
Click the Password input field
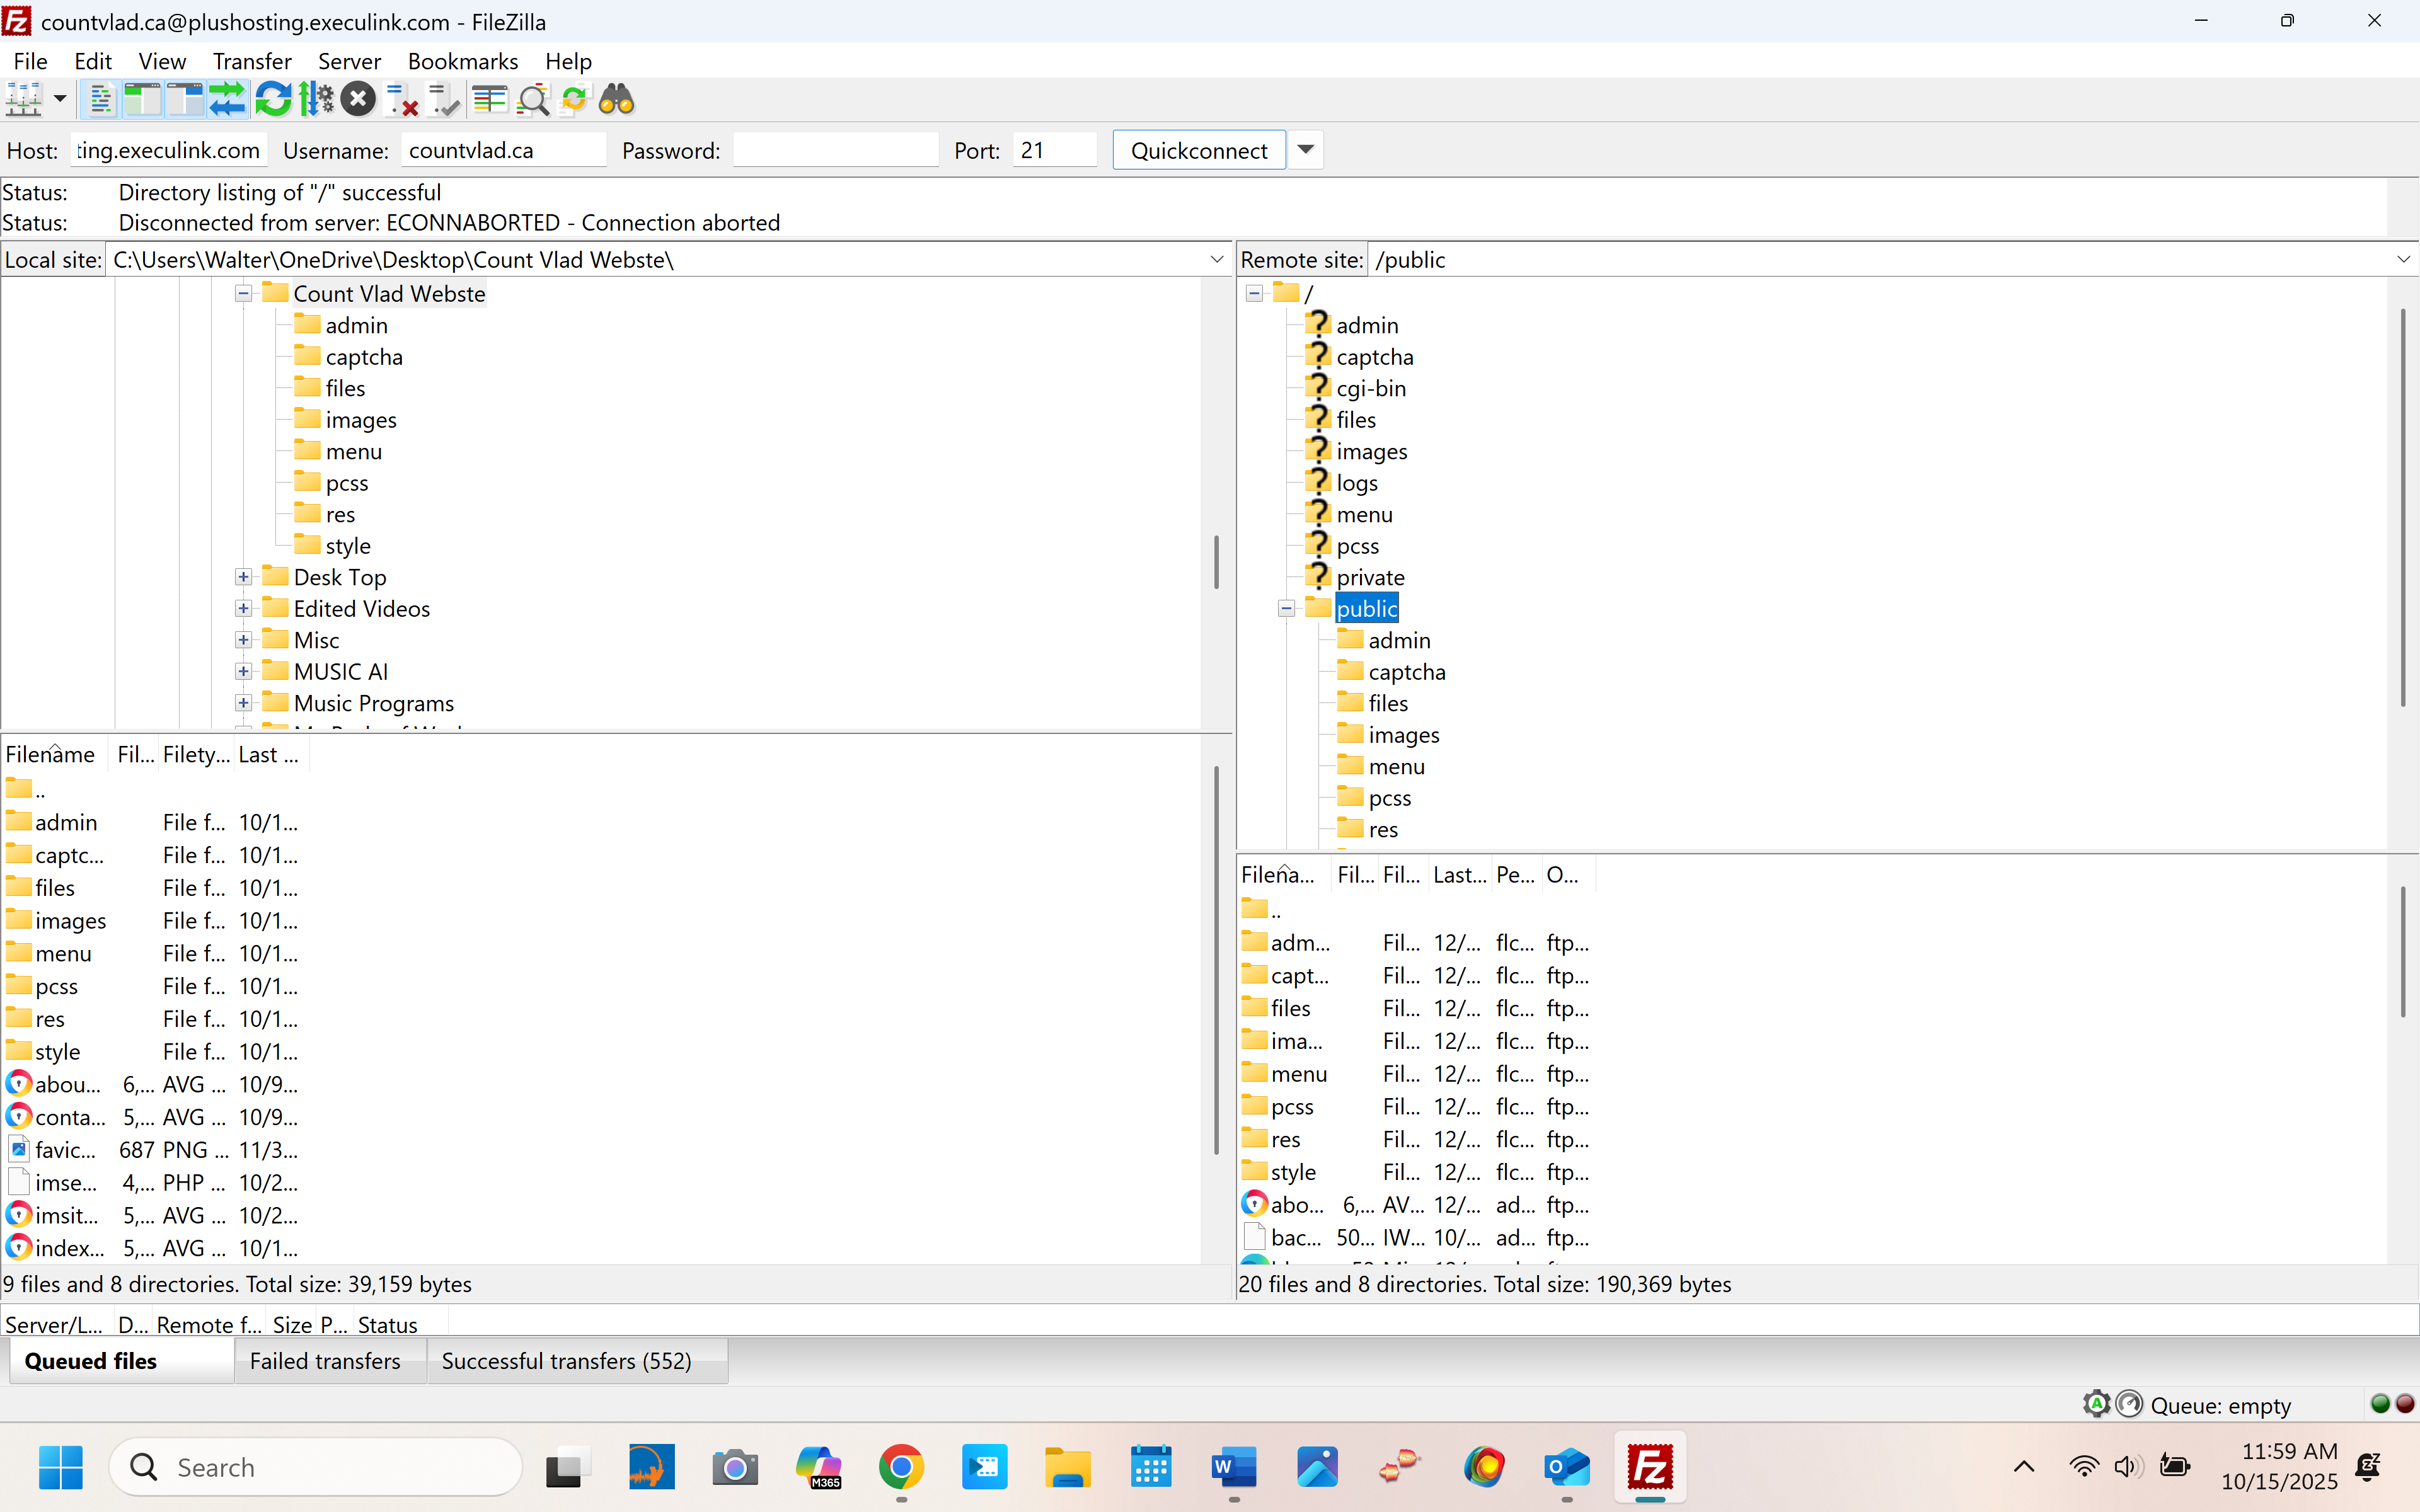[x=835, y=150]
